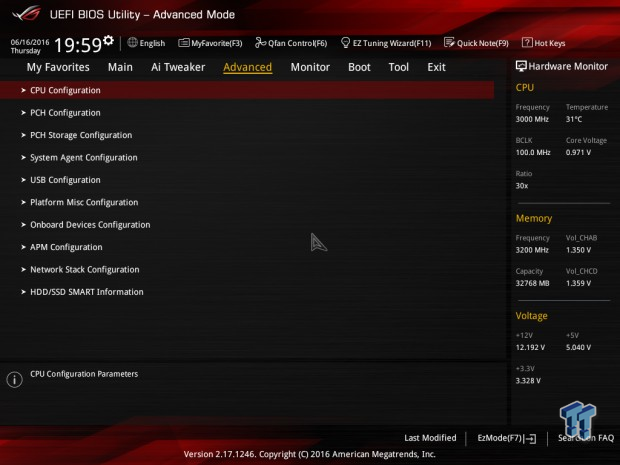Click the Ratio value 30x
This screenshot has width=620, height=465.
522,186
